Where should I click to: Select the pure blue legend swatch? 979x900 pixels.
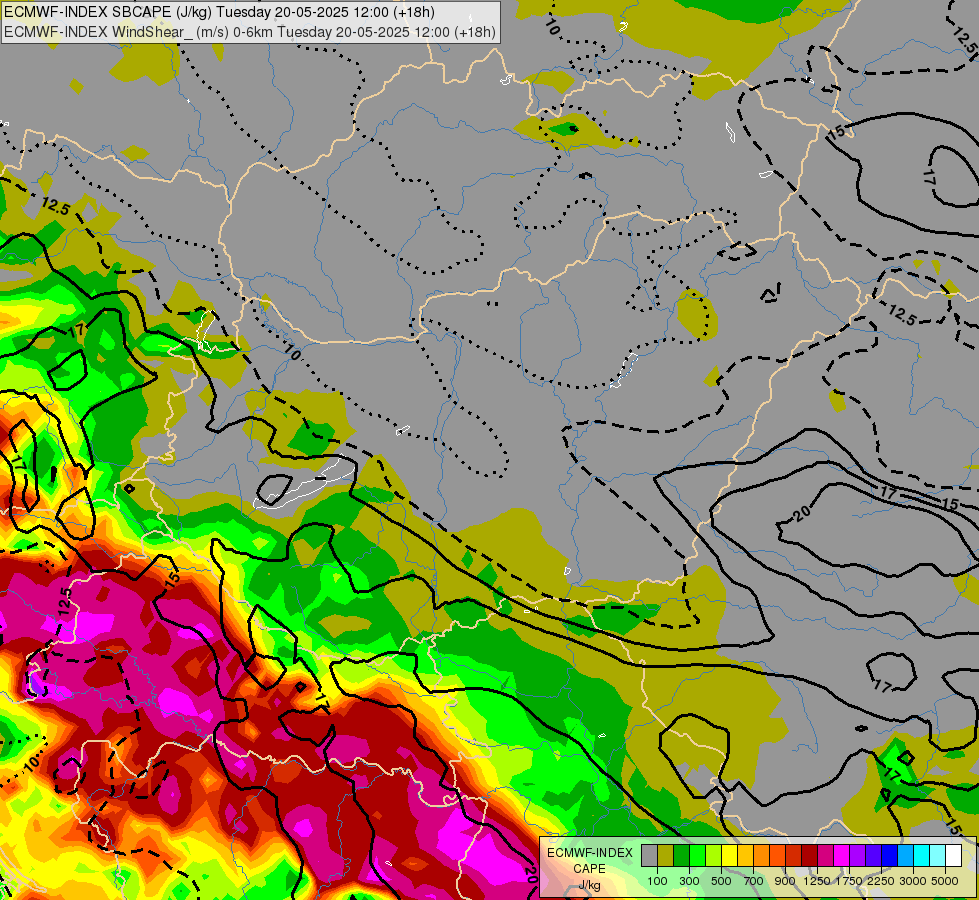coord(889,856)
